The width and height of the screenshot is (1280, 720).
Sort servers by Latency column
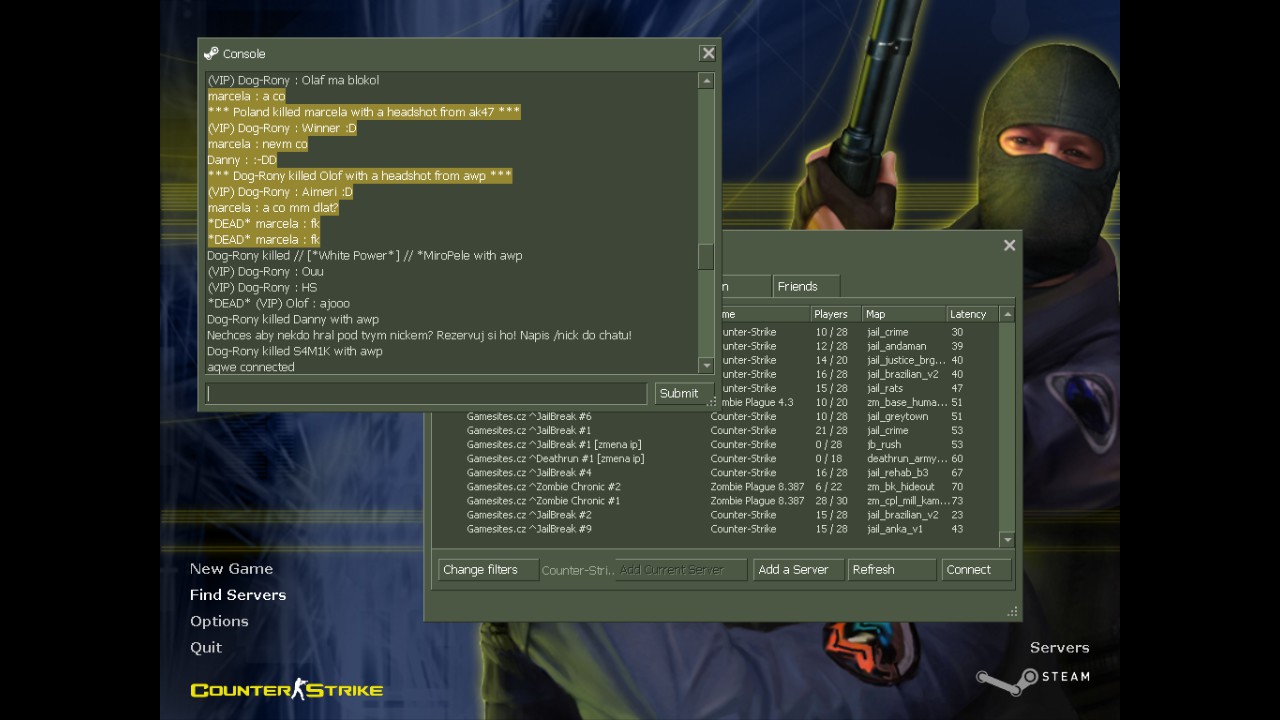click(x=972, y=314)
